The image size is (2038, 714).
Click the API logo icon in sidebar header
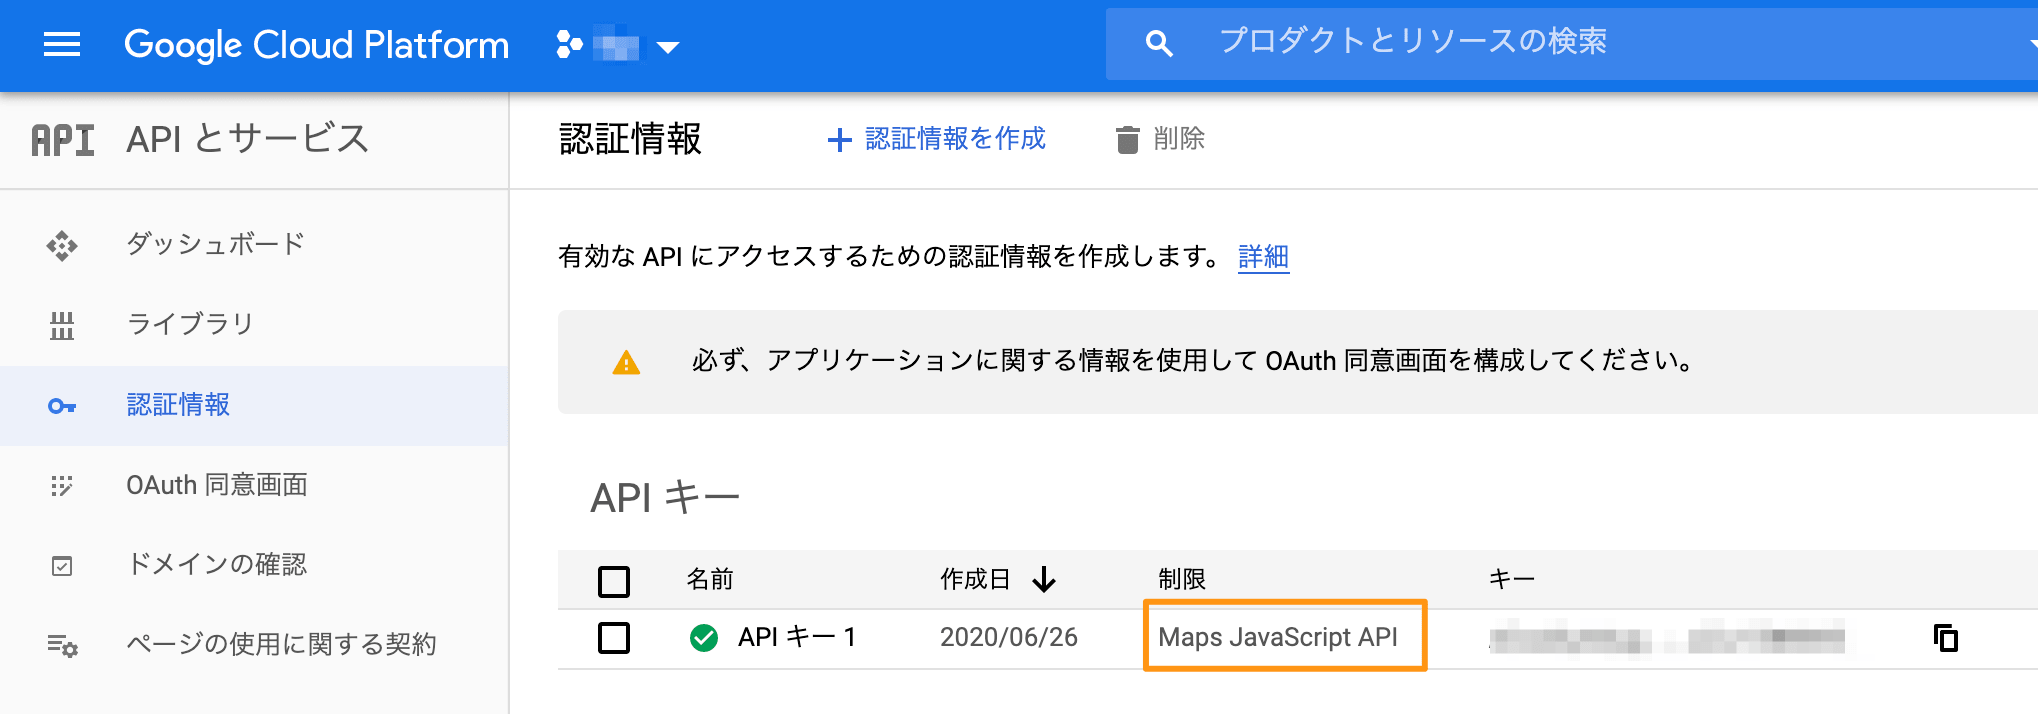[x=62, y=140]
